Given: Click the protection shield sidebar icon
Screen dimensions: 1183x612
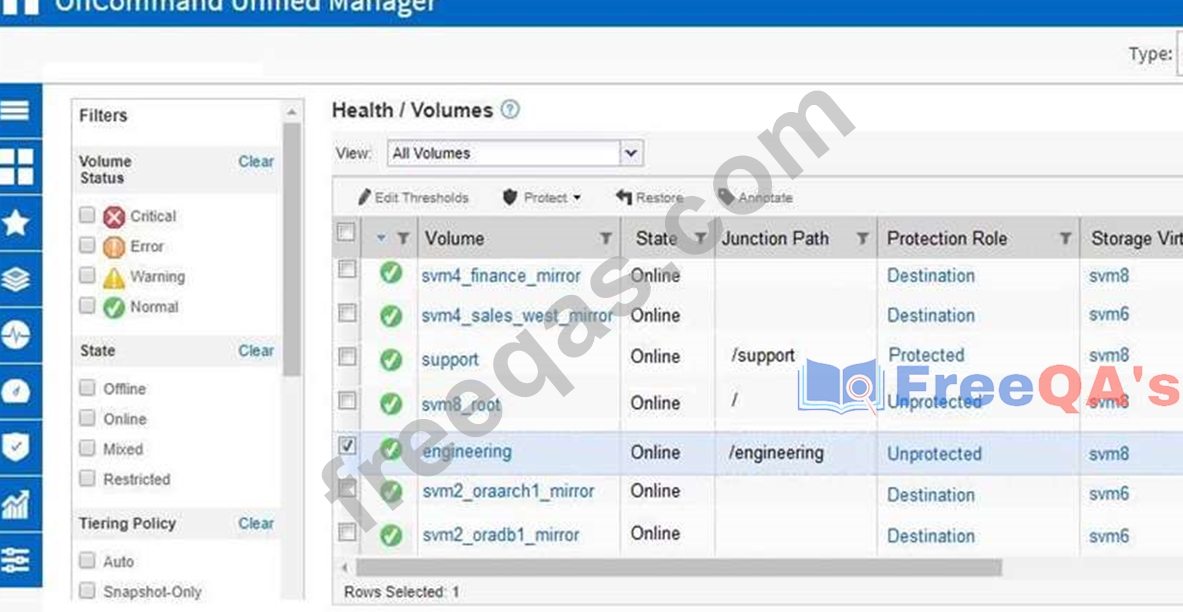Looking at the screenshot, I should (16, 447).
